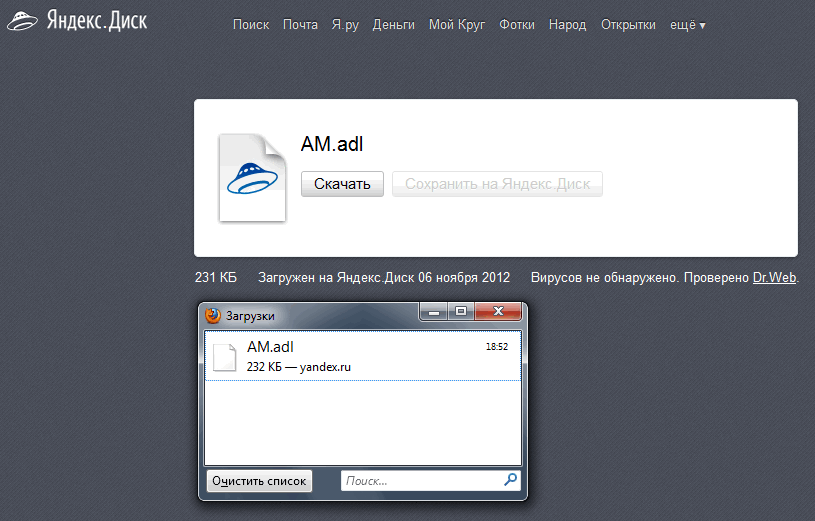The image size is (815, 521).
Task: Click the Яндекс.Диск wordmark text
Action: [x=97, y=21]
